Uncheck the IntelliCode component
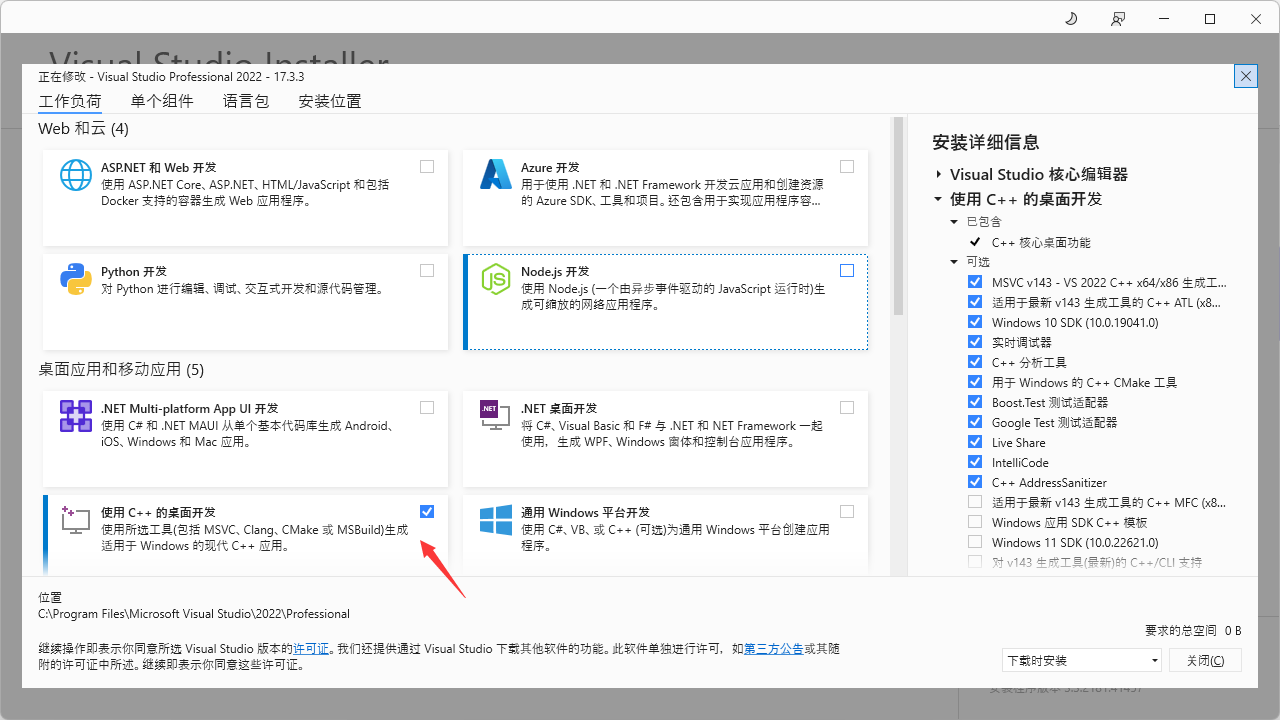 (975, 462)
